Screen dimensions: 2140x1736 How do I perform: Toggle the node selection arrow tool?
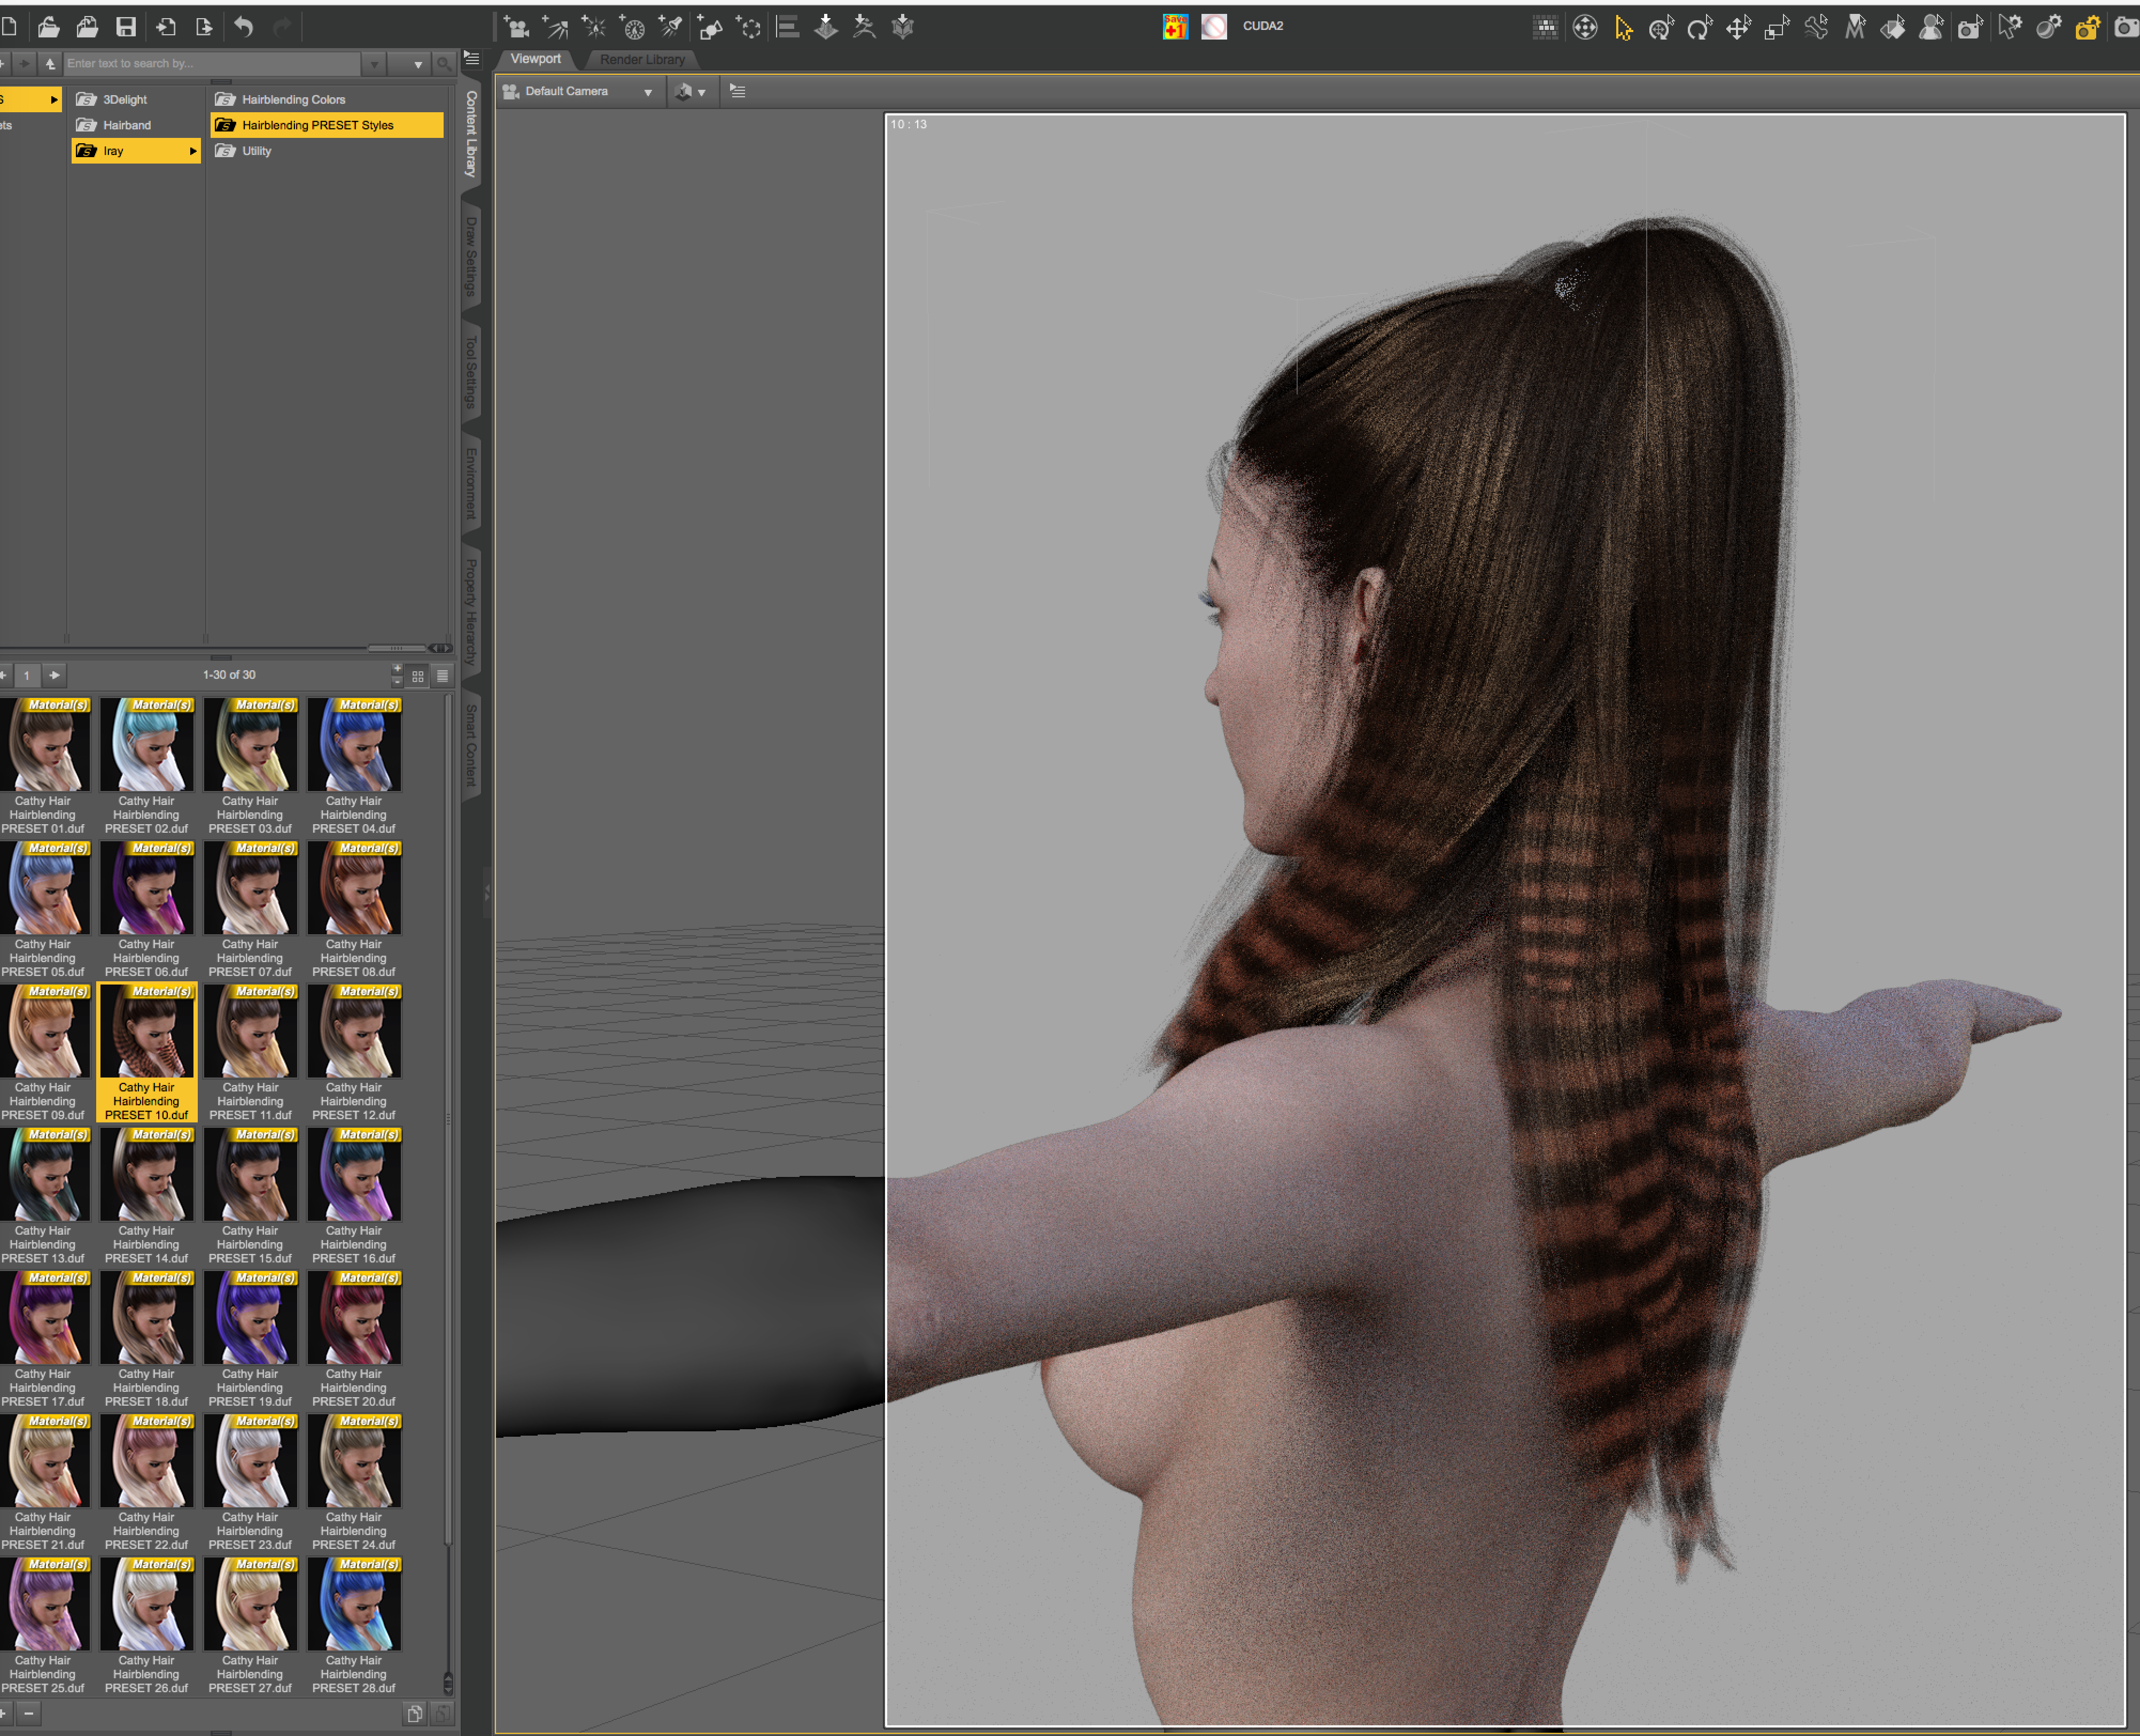pos(1623,28)
